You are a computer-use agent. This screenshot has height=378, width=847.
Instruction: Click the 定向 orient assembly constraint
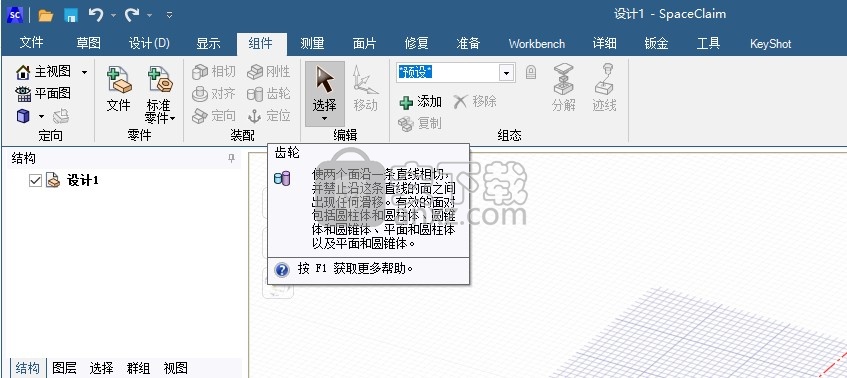click(214, 116)
